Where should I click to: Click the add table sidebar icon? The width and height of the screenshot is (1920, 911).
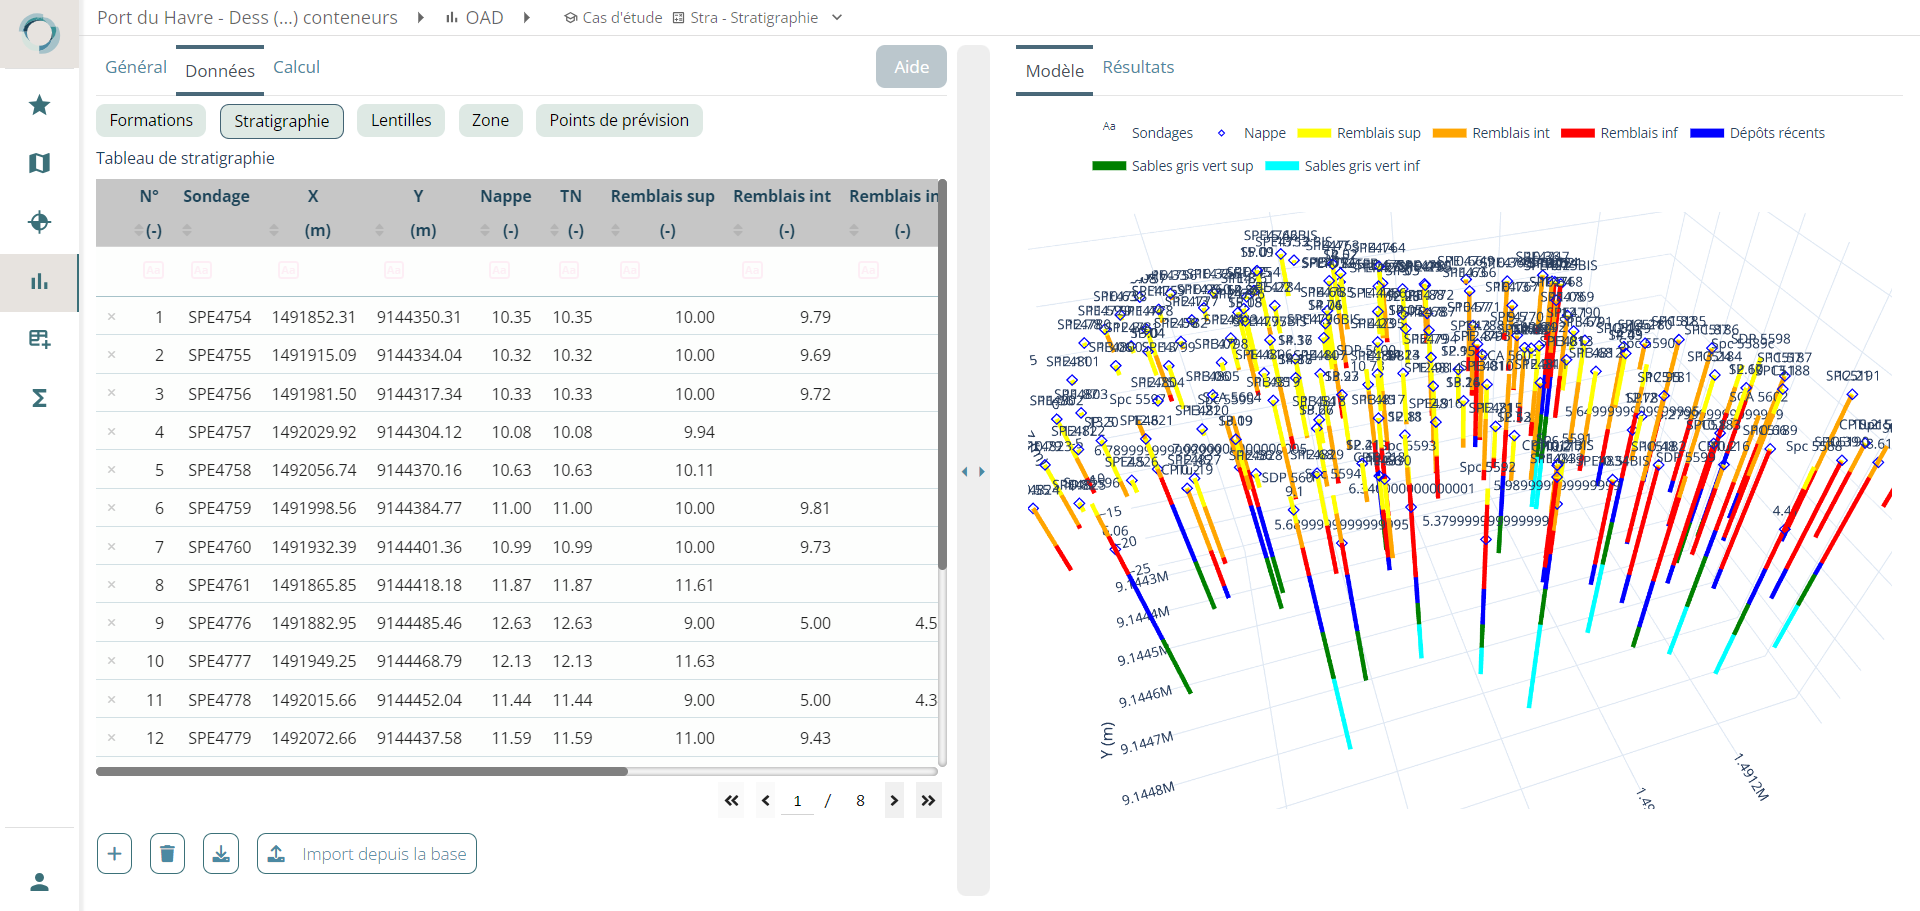[x=39, y=339]
